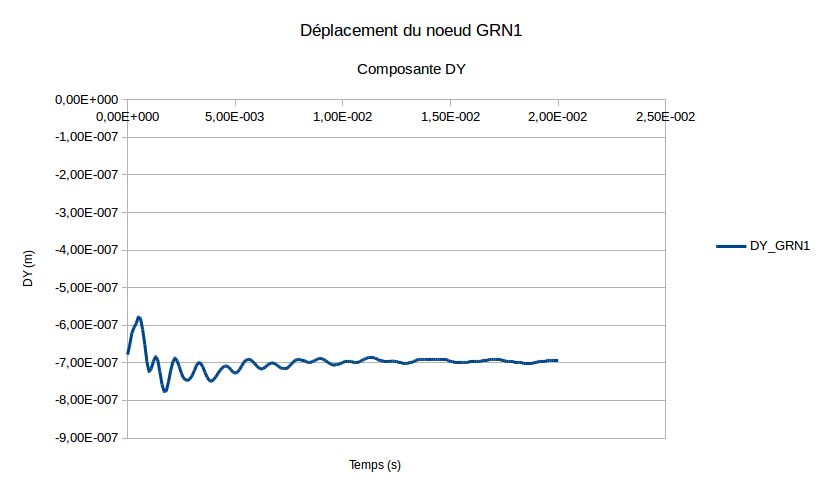Viewport: 822px width, 492px height.
Task: Click the first peak of the DY_GRN1 curve
Action: tap(139, 318)
